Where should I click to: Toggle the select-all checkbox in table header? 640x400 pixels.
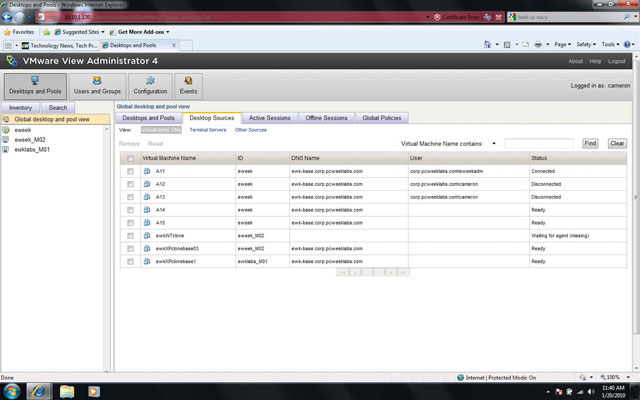click(x=130, y=158)
